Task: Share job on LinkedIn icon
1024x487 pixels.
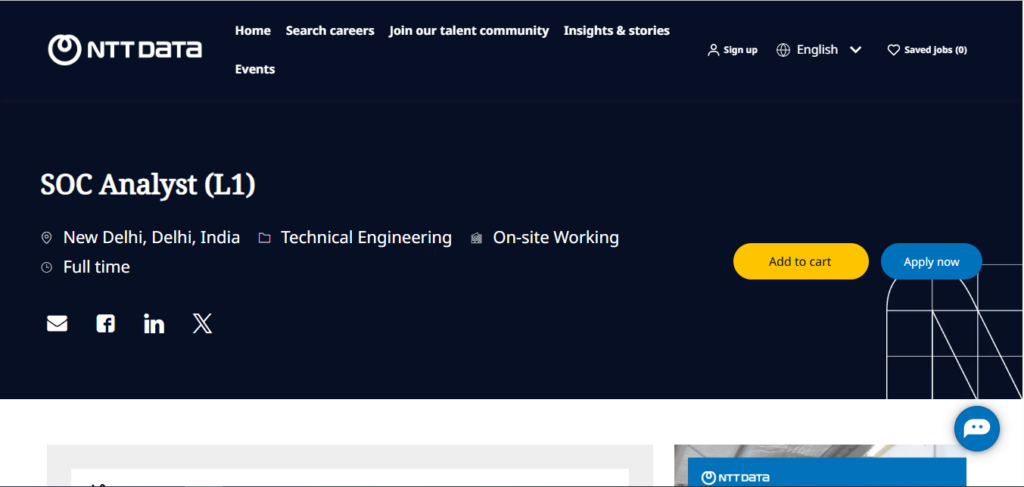Action: click(154, 323)
